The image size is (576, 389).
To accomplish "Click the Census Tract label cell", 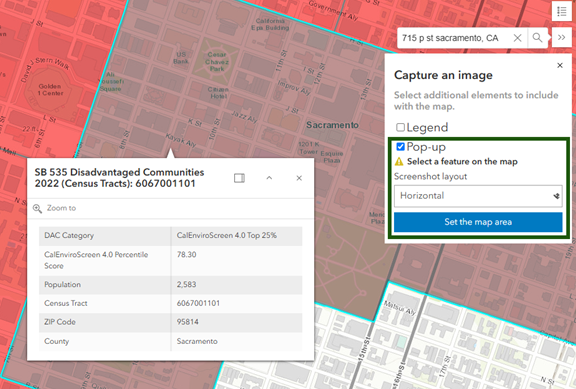I will tap(105, 303).
